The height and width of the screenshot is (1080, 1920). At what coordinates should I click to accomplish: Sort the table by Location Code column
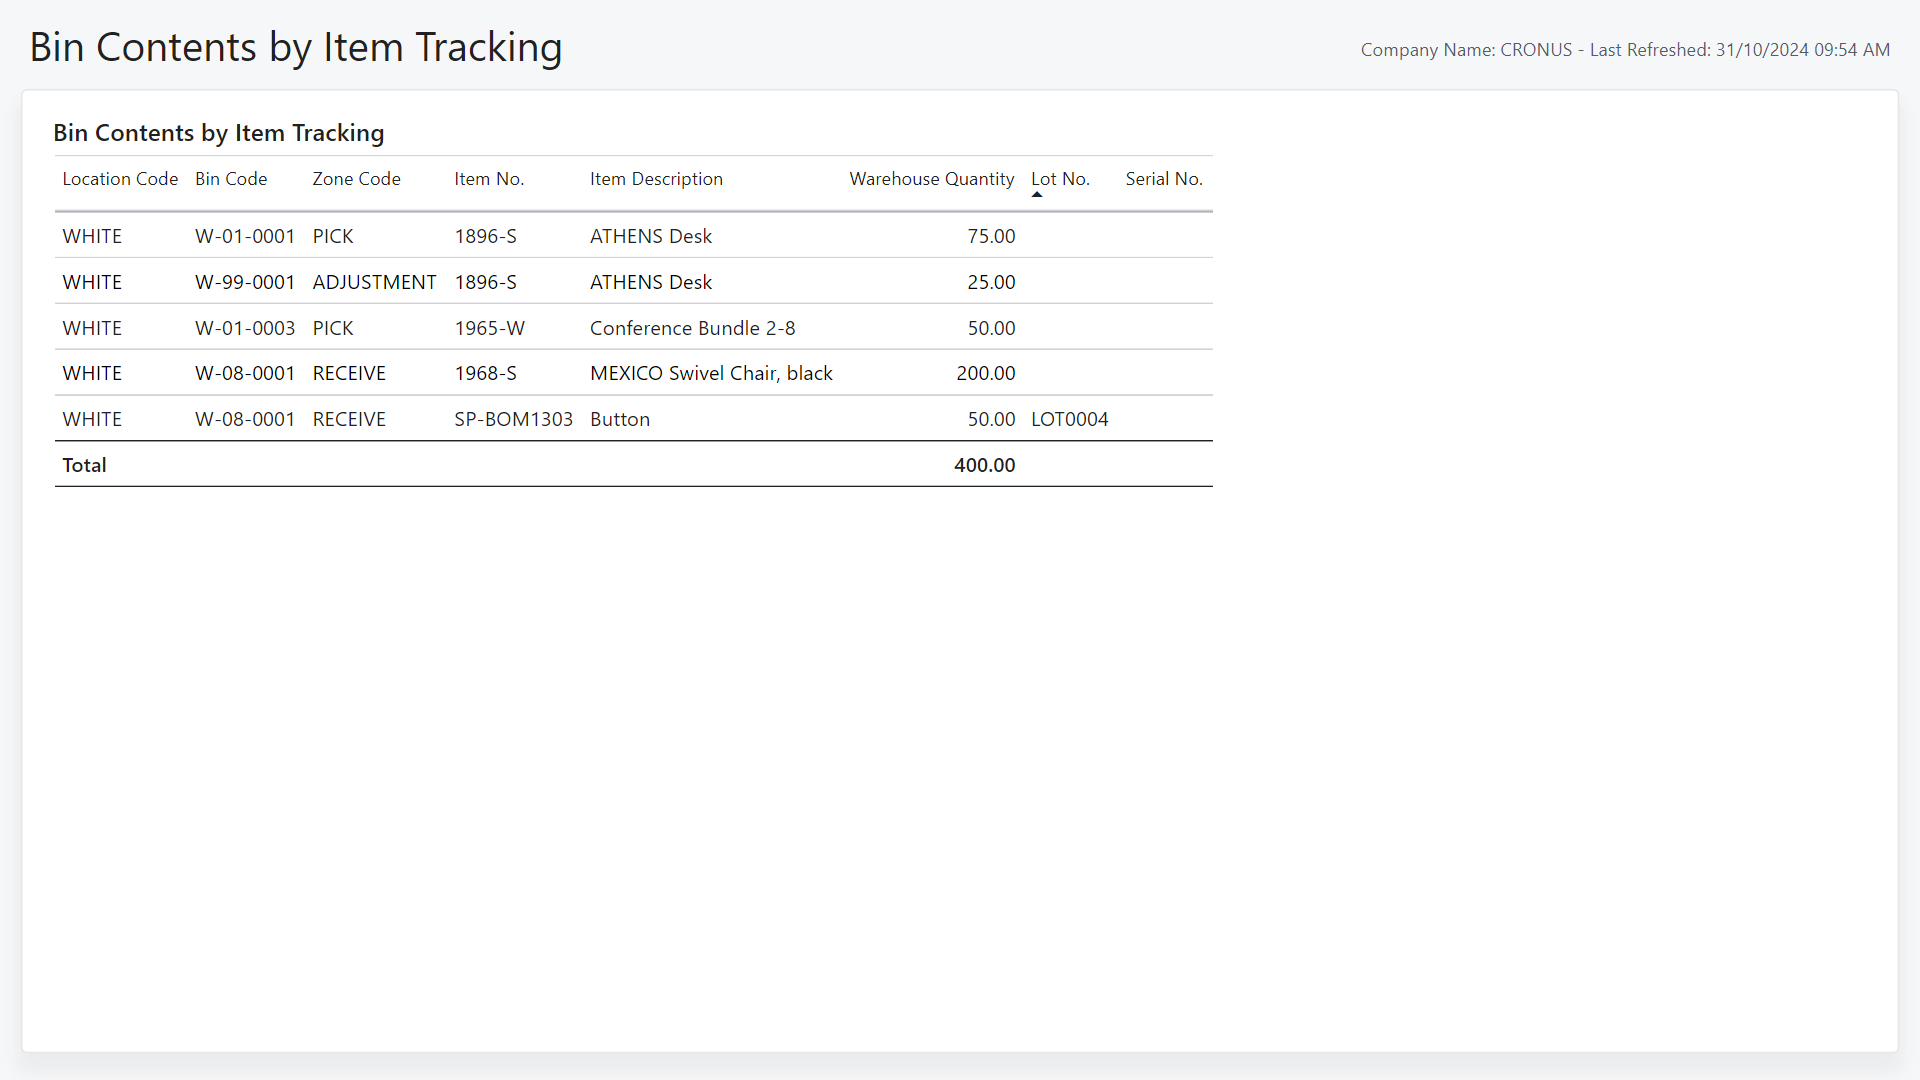(x=119, y=179)
